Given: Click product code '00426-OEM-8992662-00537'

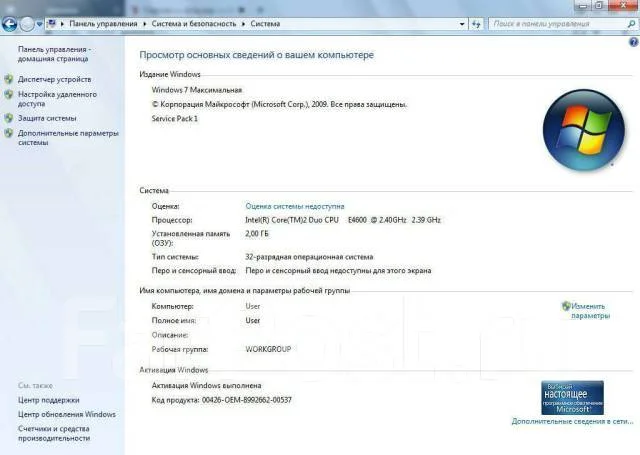Looking at the screenshot, I should coord(247,400).
